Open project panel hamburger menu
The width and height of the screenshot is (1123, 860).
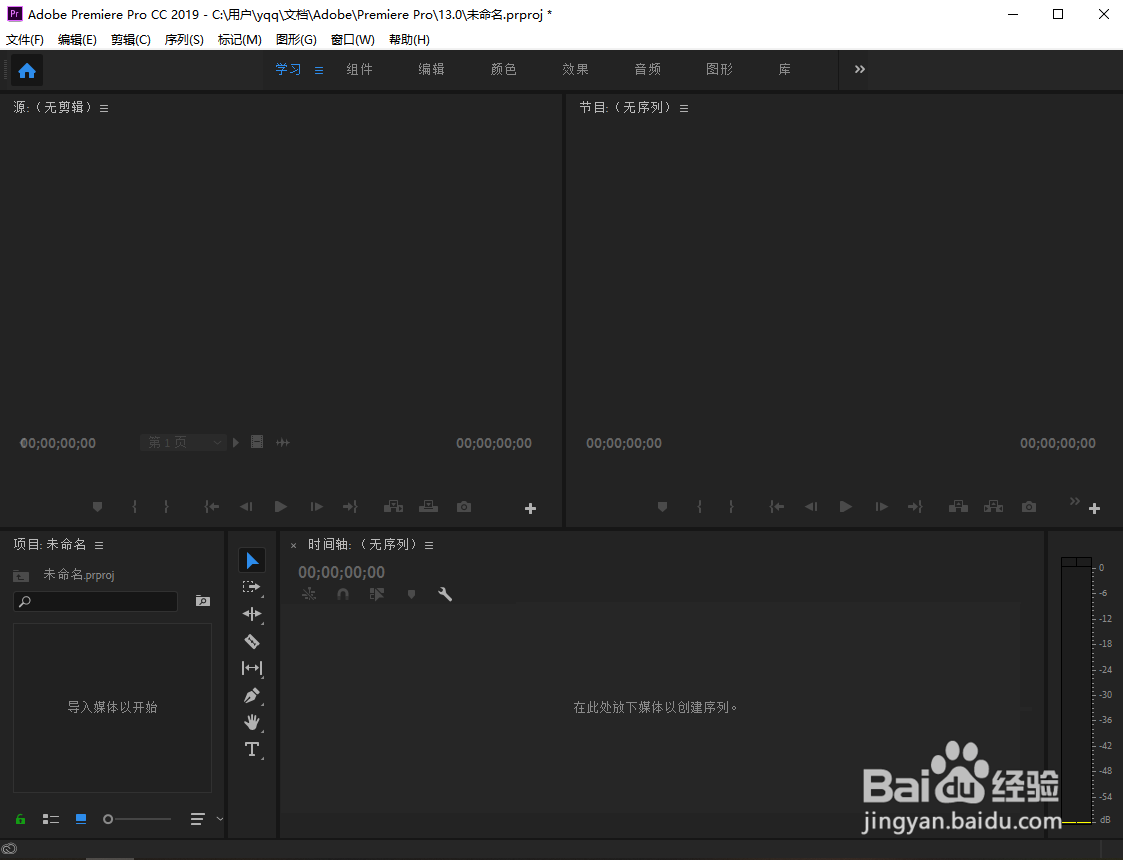99,546
